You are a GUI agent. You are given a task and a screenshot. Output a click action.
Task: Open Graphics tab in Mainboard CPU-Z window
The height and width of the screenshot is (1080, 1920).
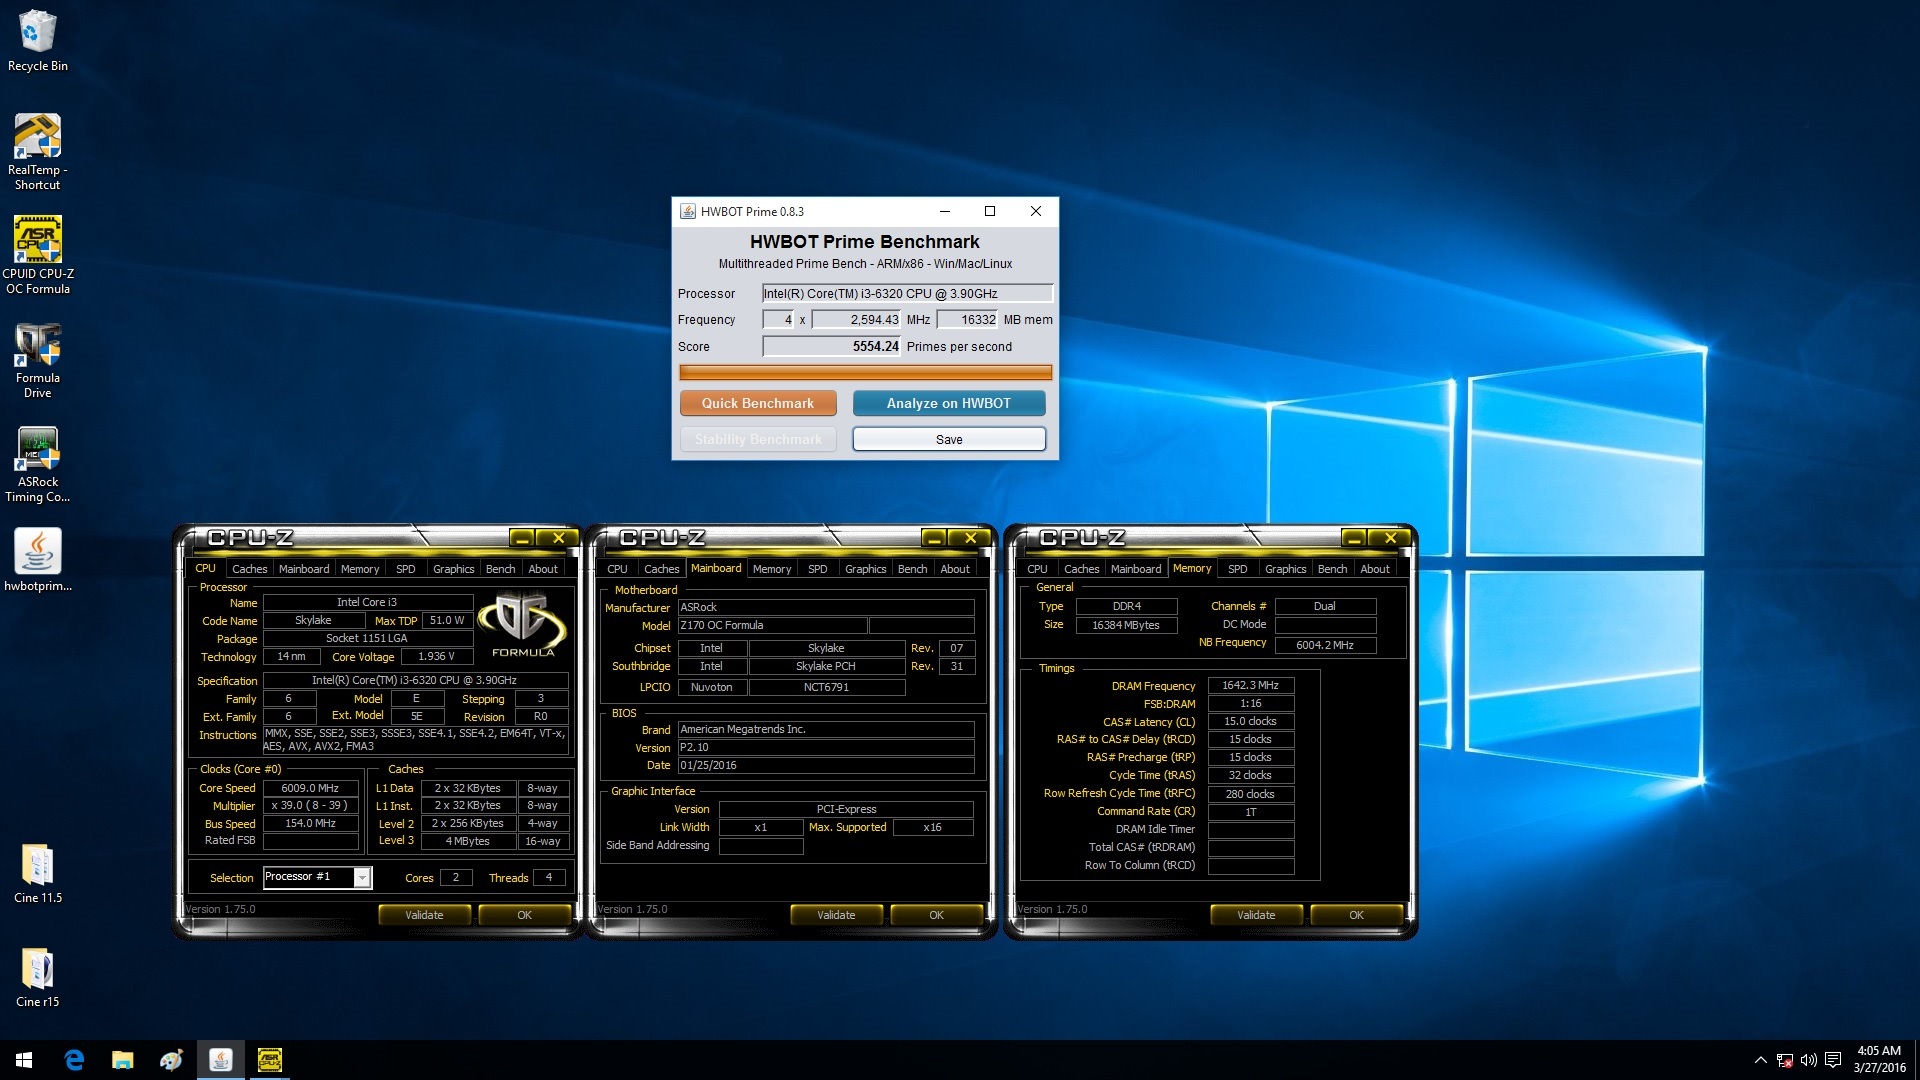(x=865, y=569)
